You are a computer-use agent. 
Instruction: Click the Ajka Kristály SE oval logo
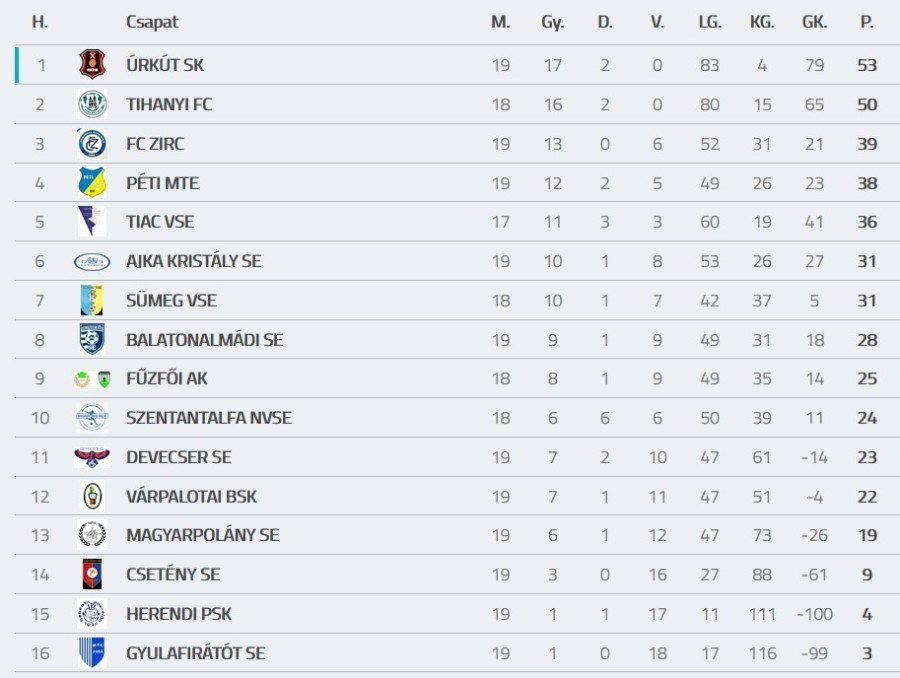pos(92,261)
